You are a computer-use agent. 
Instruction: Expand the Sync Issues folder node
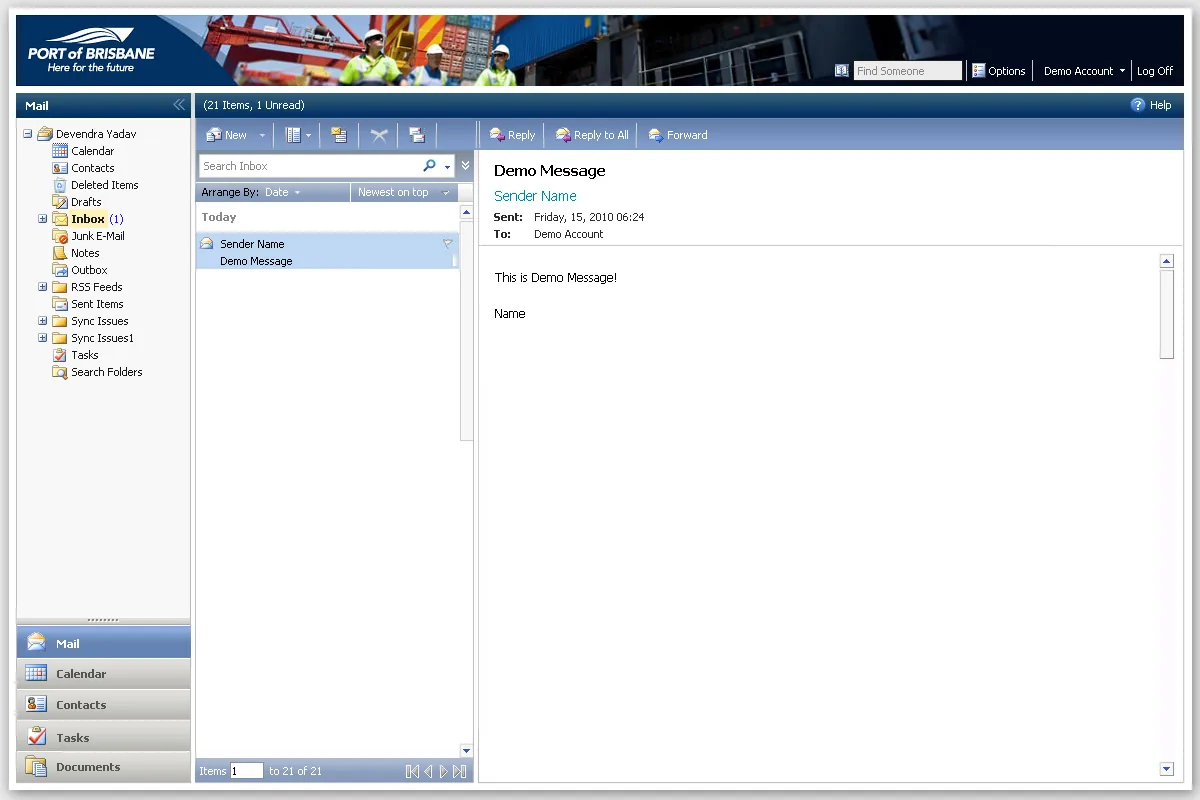pyautogui.click(x=43, y=321)
